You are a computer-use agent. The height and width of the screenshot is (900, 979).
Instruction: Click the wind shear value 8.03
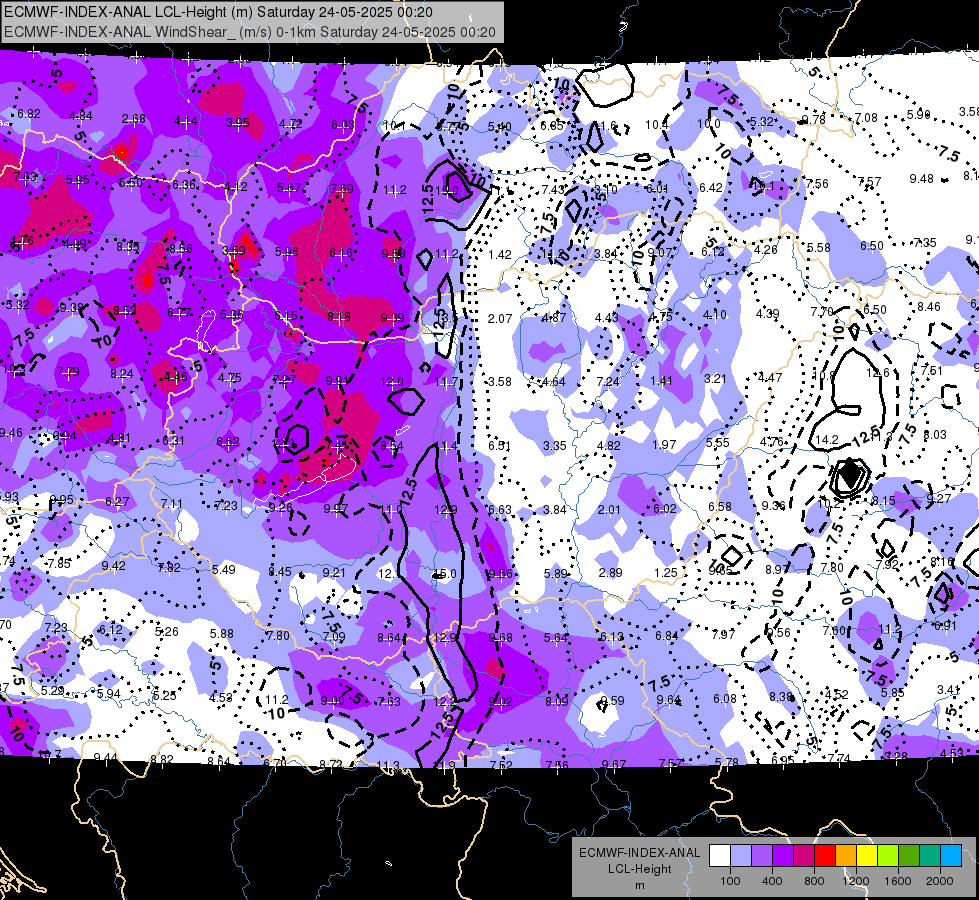(935, 435)
